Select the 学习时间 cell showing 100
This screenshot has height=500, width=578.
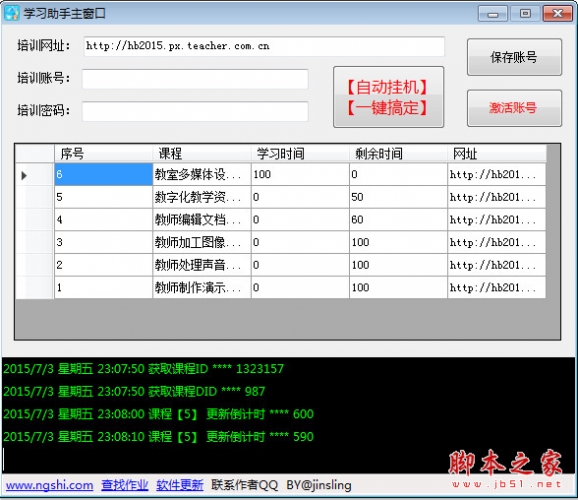pyautogui.click(x=300, y=174)
